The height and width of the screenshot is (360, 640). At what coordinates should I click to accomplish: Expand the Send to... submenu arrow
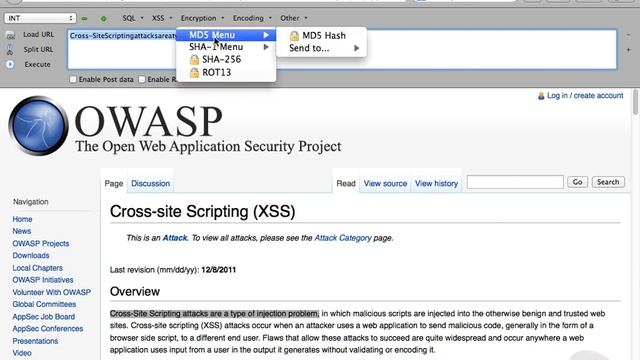(x=357, y=48)
